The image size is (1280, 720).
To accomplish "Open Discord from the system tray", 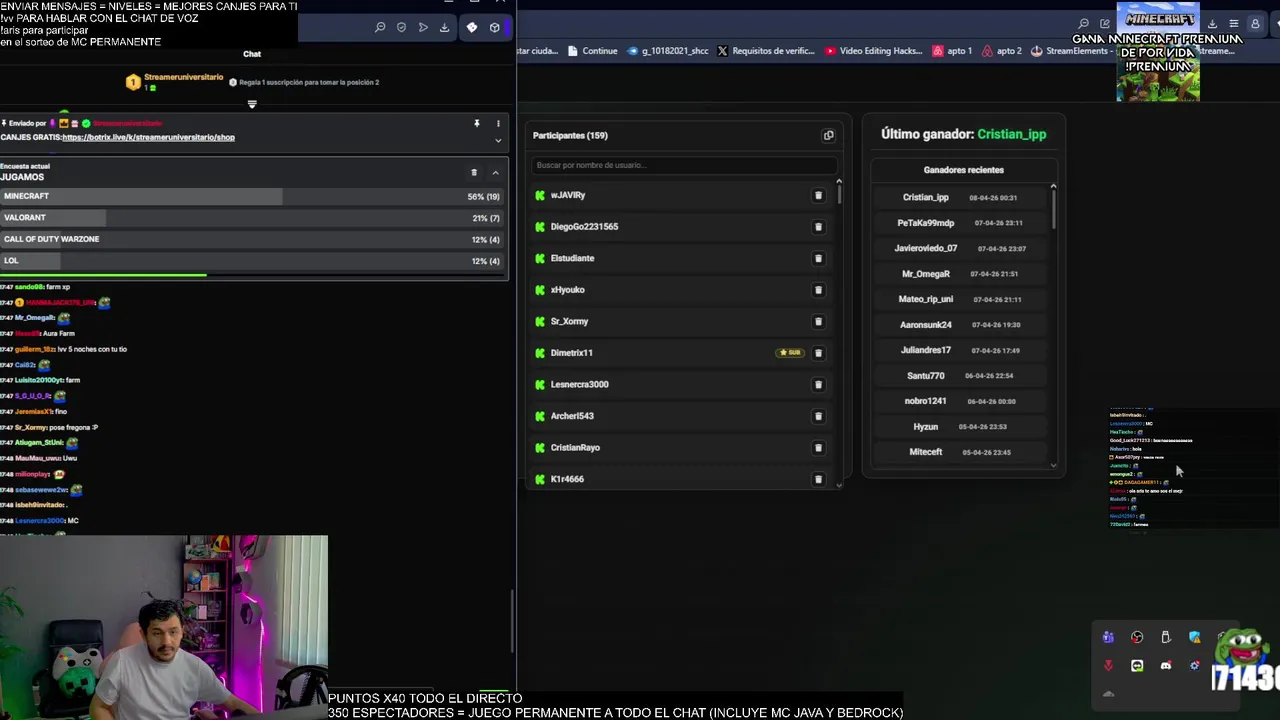I will [1166, 665].
